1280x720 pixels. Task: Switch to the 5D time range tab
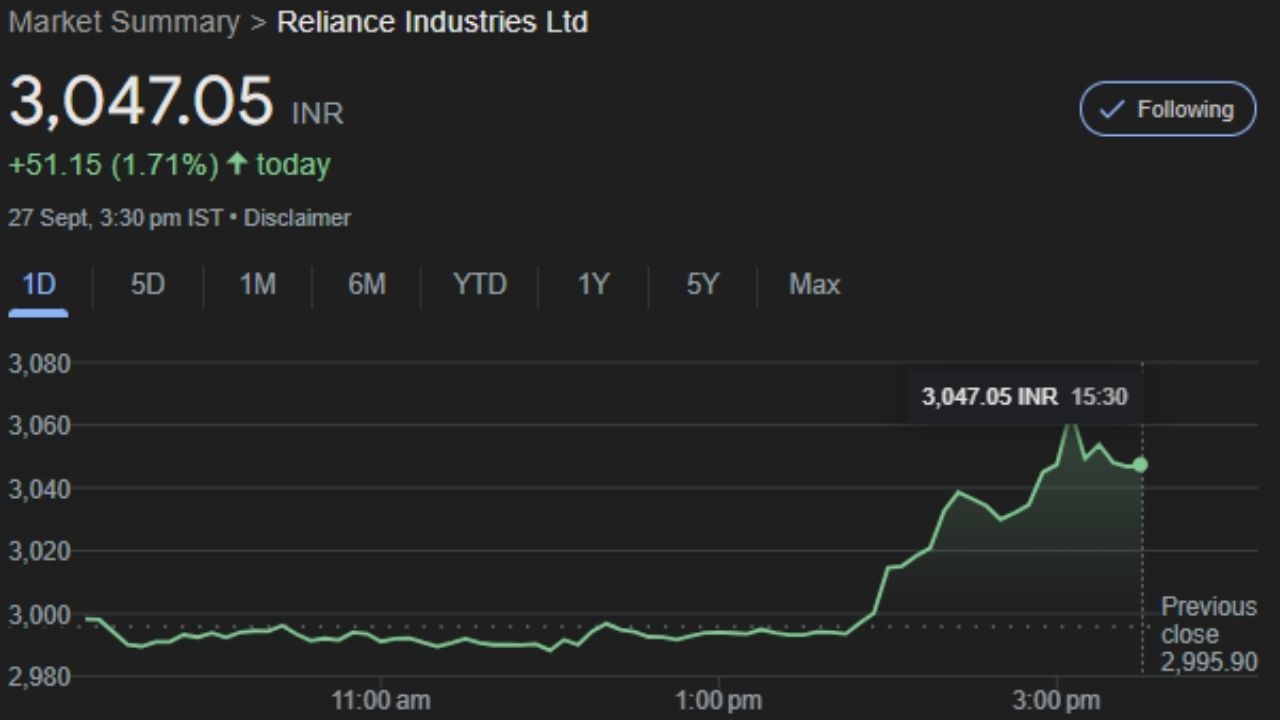pyautogui.click(x=147, y=285)
